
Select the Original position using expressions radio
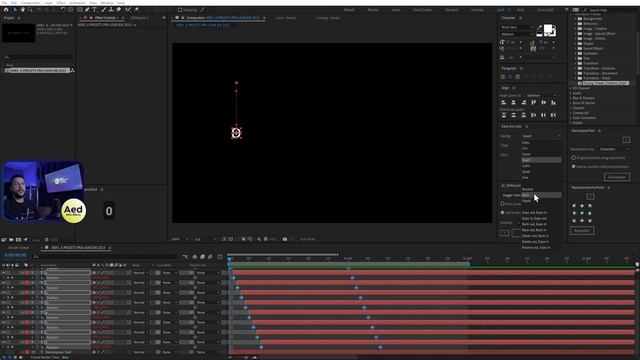[573, 158]
